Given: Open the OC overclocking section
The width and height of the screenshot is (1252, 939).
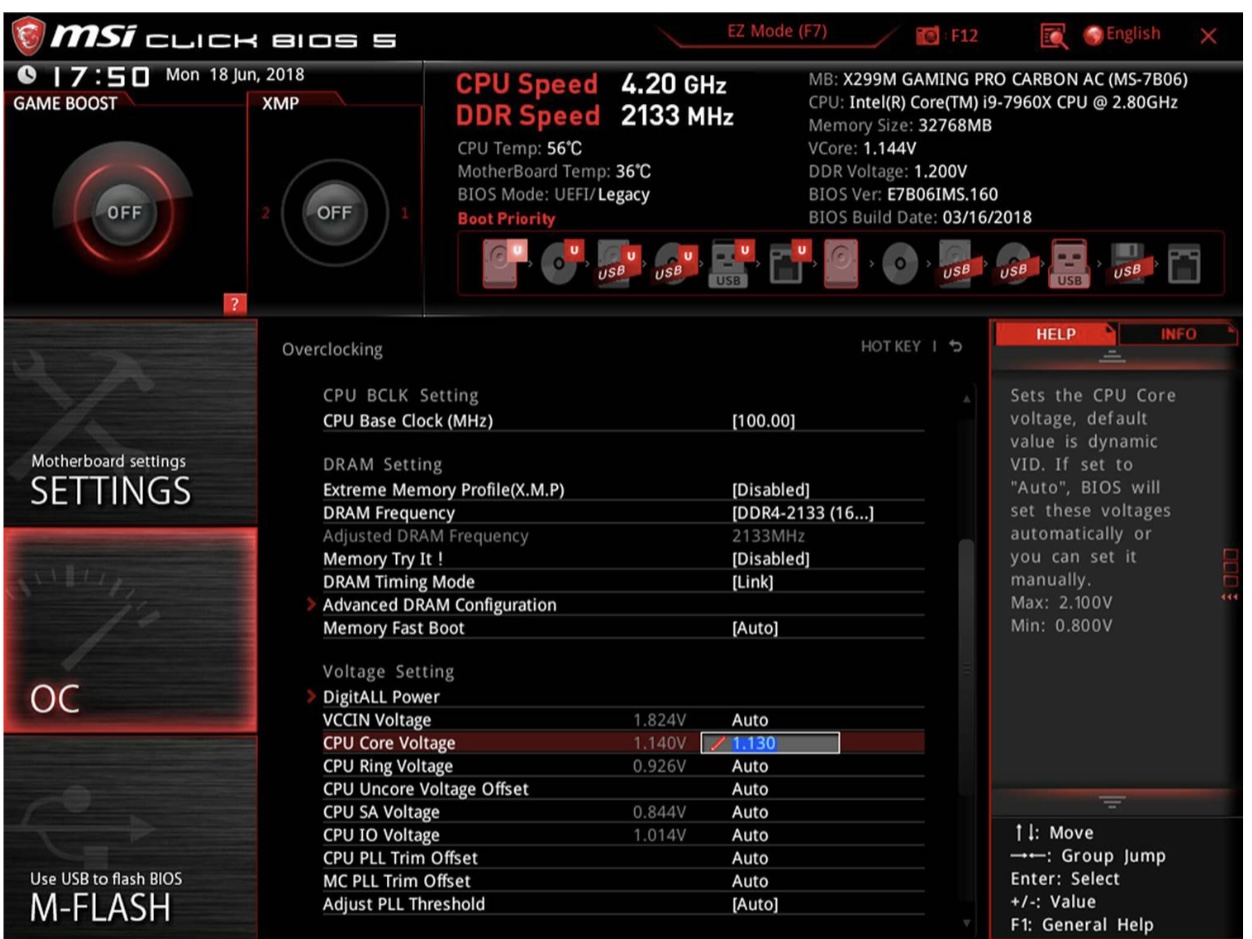Looking at the screenshot, I should 130,631.
